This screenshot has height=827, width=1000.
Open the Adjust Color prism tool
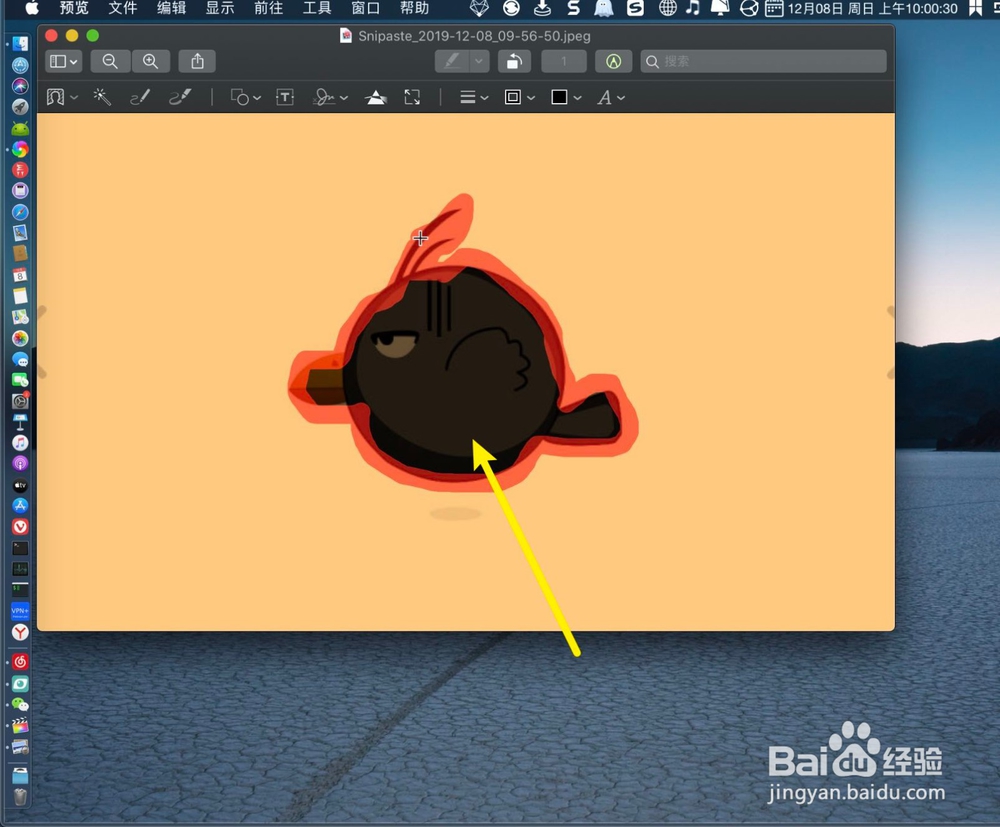point(376,97)
